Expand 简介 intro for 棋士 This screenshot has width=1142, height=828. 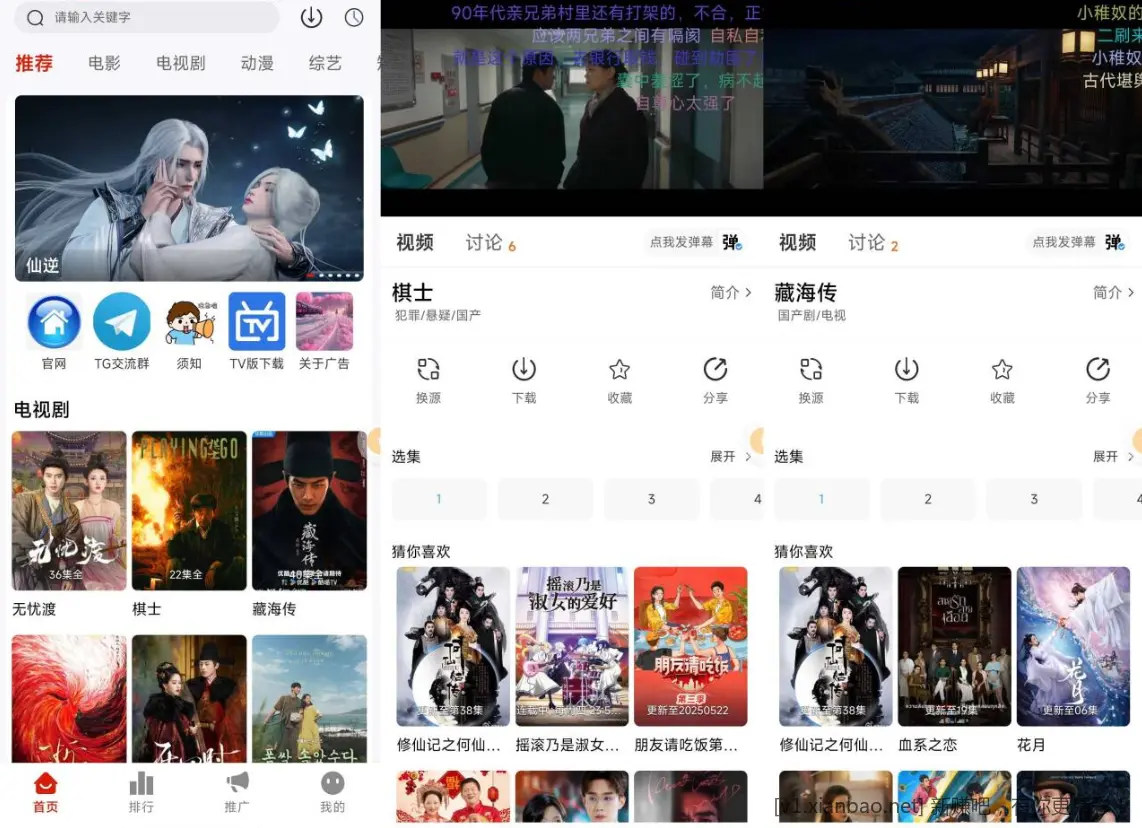(731, 292)
